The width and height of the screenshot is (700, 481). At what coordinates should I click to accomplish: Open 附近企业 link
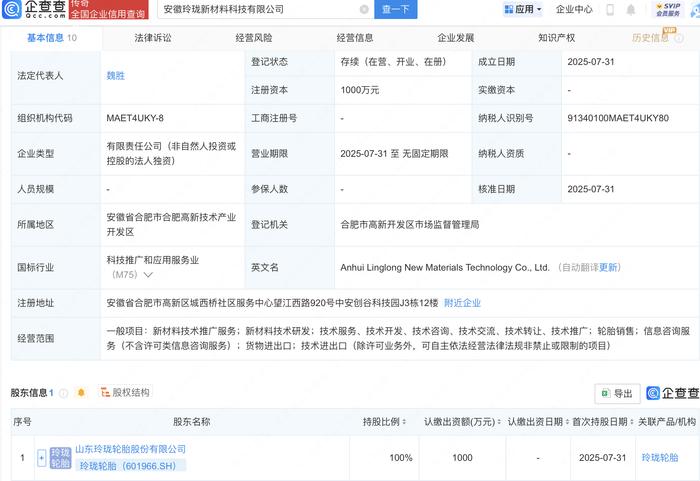point(462,303)
